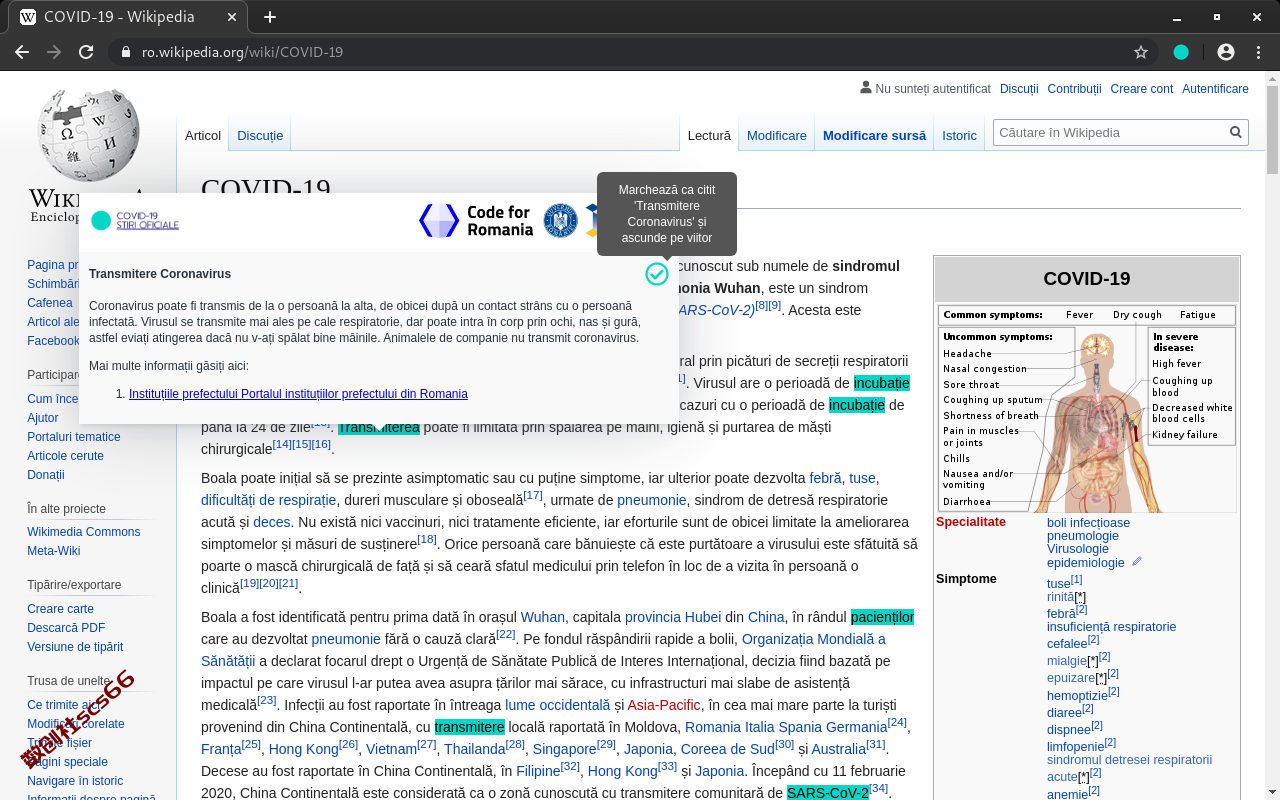Click the Creare cont link

[1141, 89]
